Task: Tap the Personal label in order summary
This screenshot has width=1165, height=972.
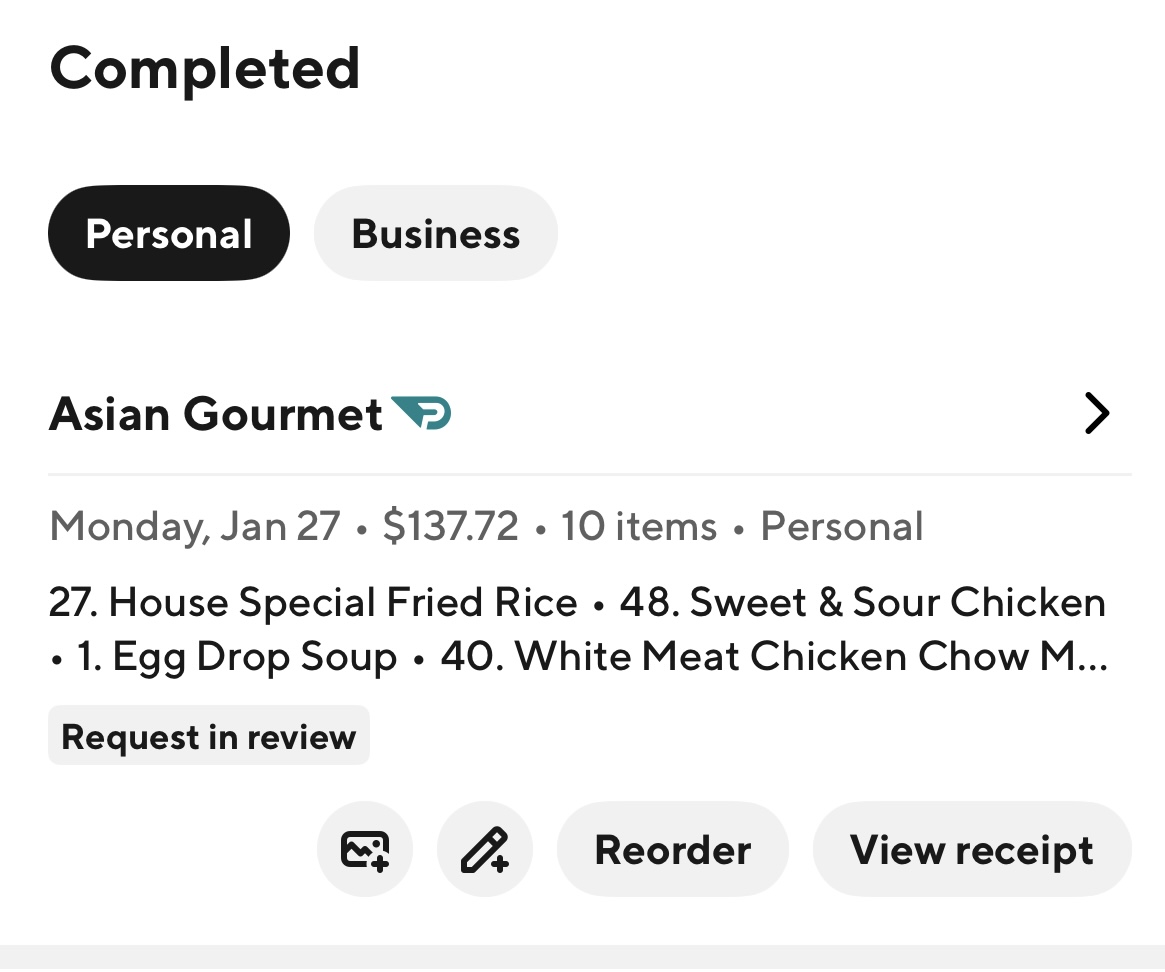Action: pyautogui.click(x=842, y=526)
